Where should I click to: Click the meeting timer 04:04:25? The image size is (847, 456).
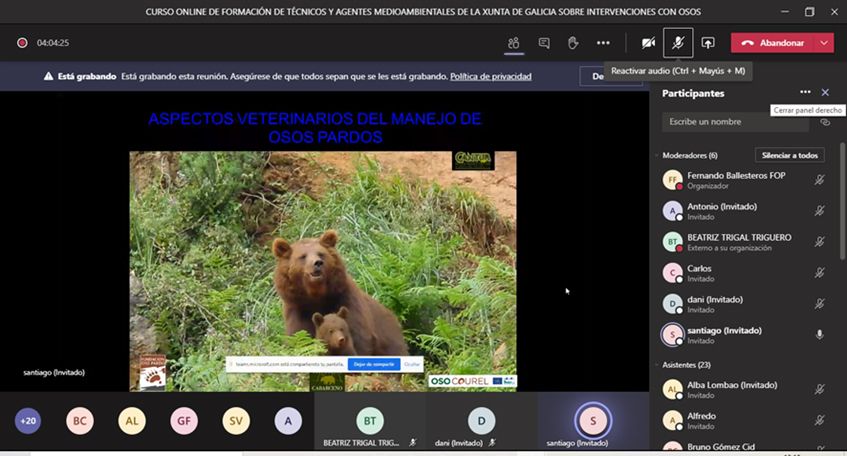point(53,43)
